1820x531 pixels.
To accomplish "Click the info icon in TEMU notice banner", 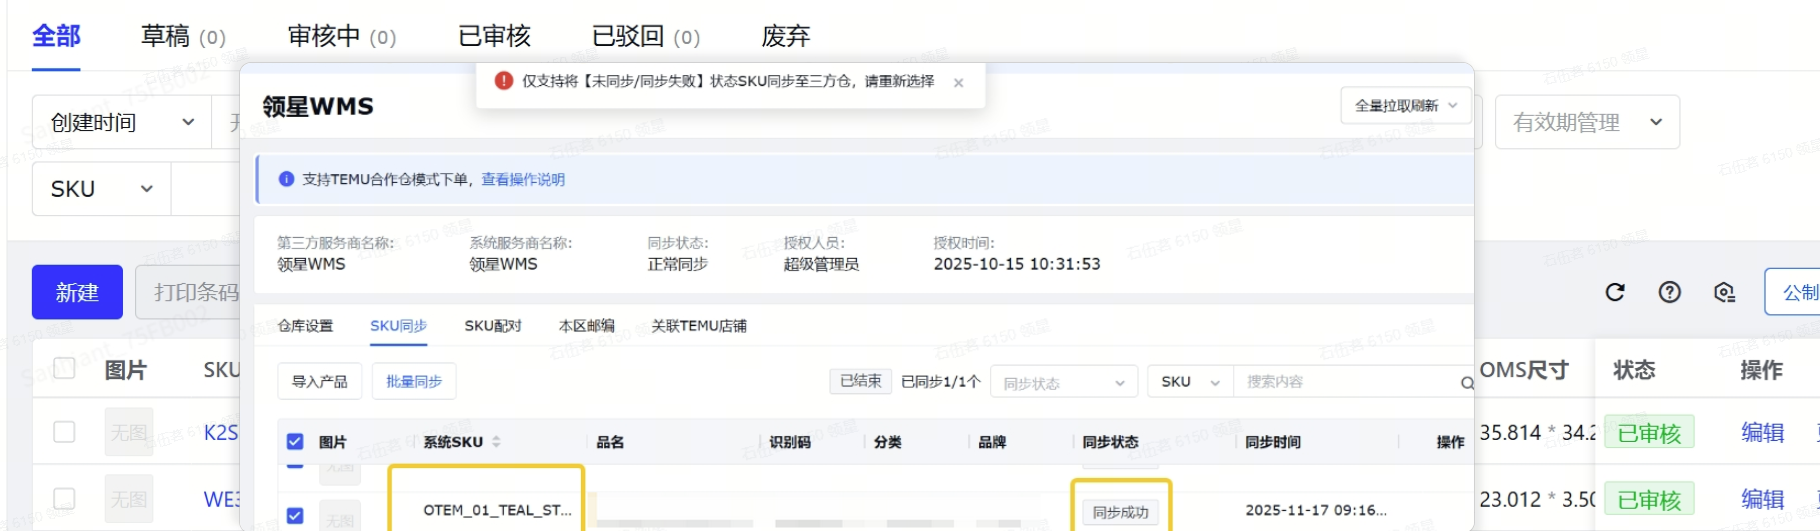I will (286, 179).
